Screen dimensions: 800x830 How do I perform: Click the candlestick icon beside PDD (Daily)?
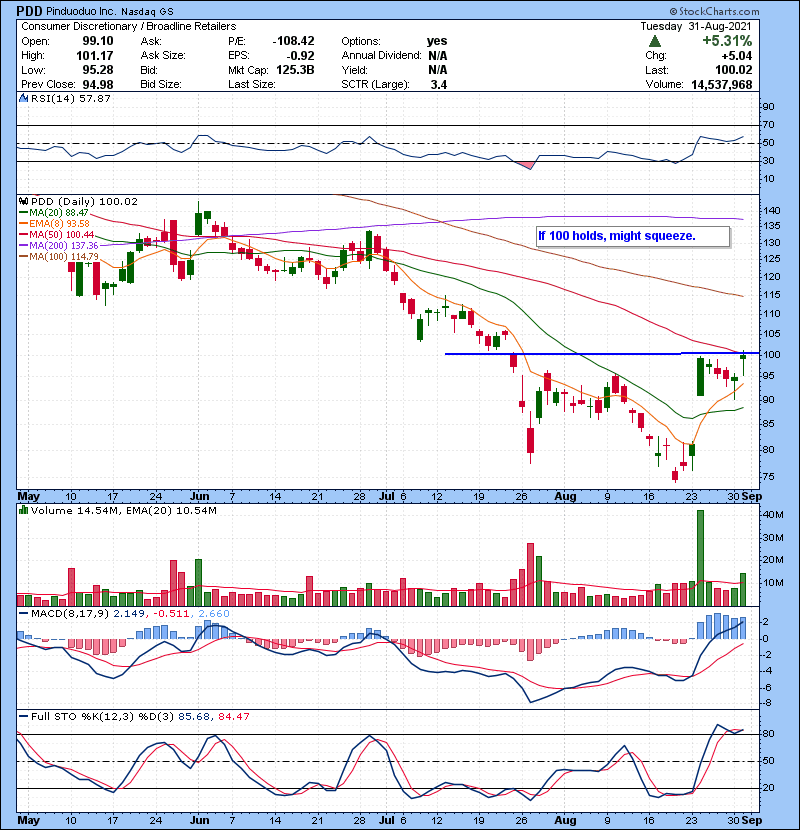click(23, 201)
